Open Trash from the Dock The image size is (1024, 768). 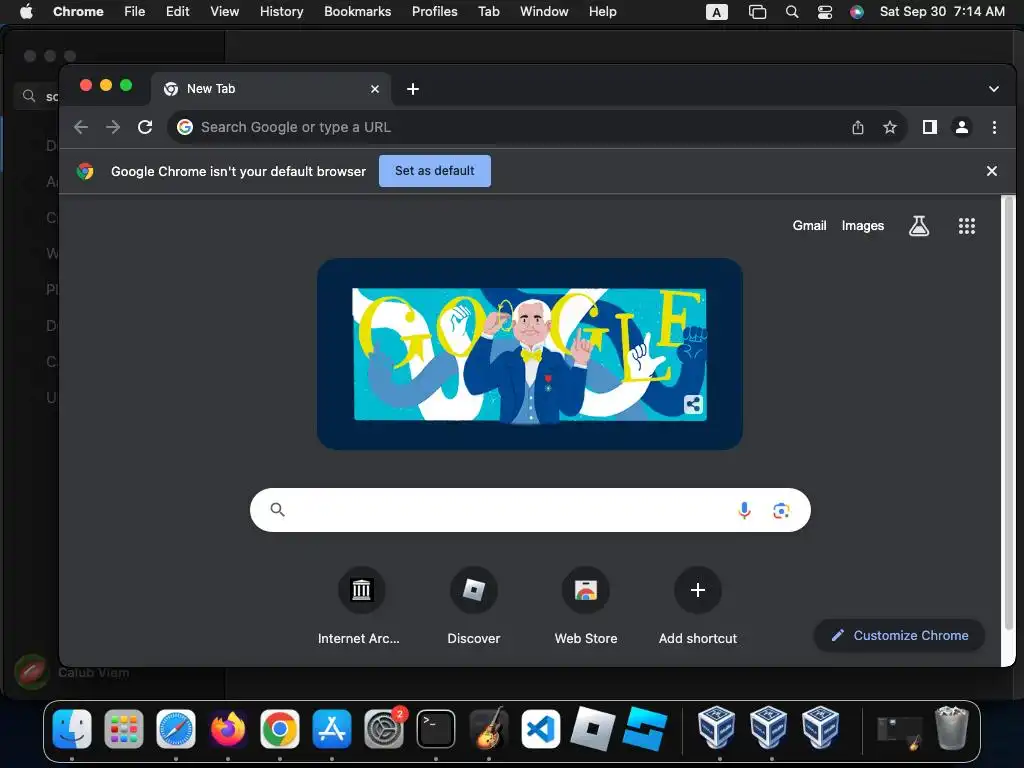coord(952,728)
